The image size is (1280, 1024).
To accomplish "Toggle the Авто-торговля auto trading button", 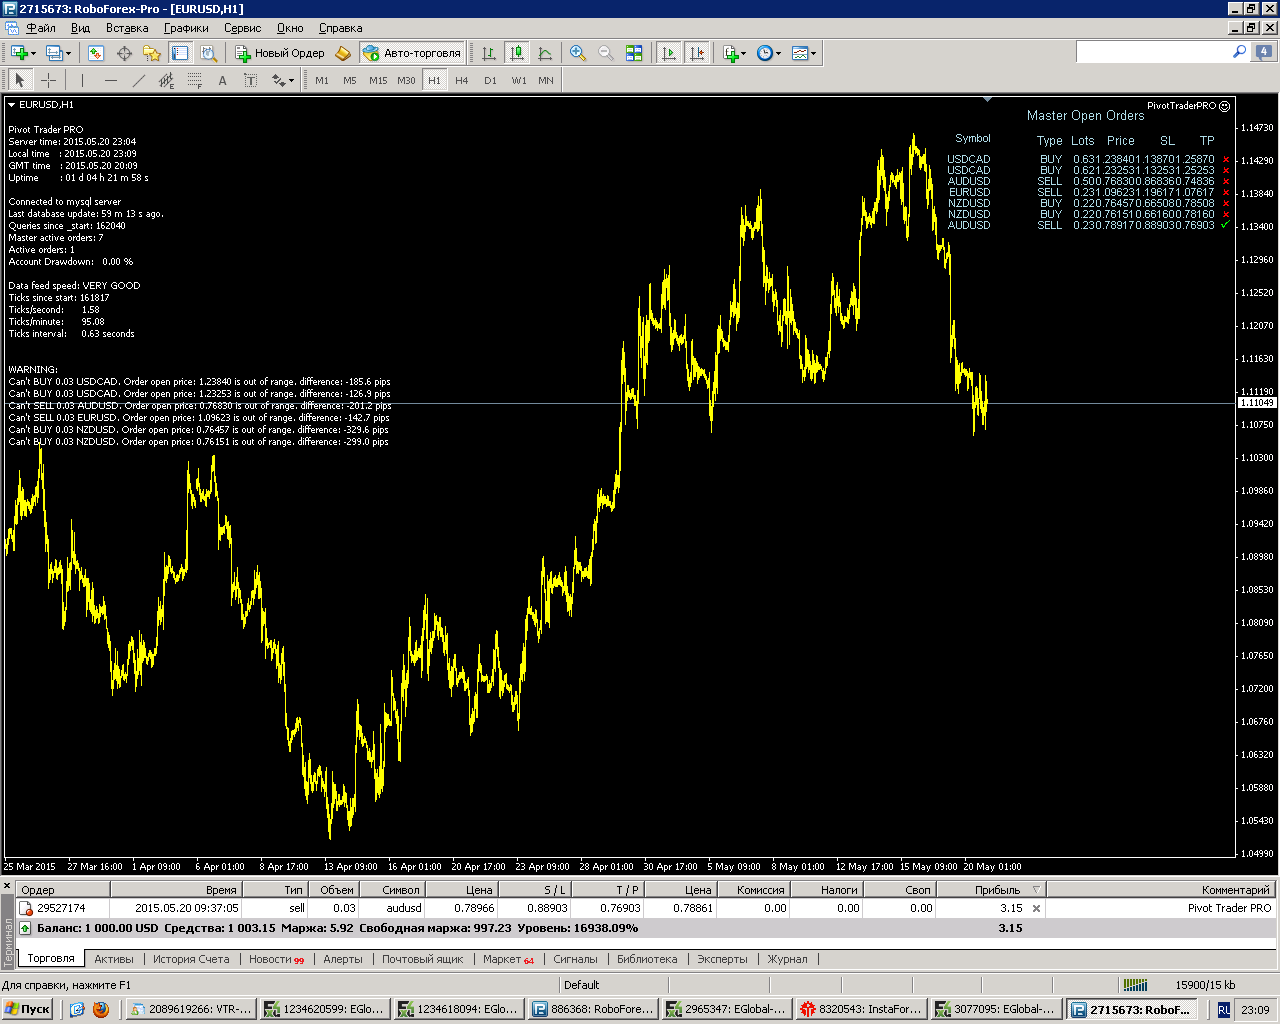I will click(x=412, y=53).
